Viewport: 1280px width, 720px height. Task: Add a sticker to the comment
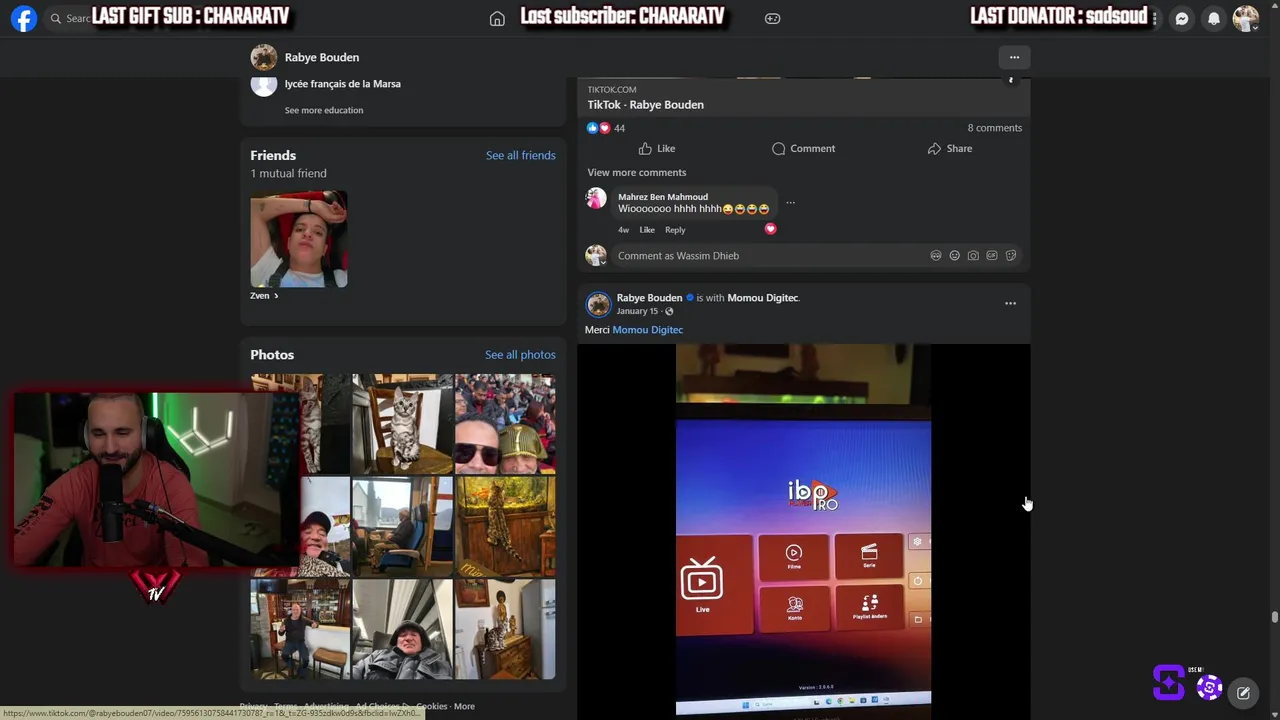pyautogui.click(x=1011, y=256)
